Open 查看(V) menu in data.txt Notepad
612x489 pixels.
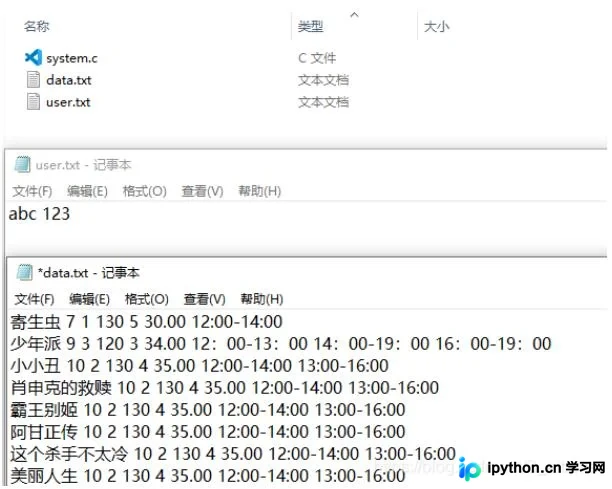tap(205, 299)
